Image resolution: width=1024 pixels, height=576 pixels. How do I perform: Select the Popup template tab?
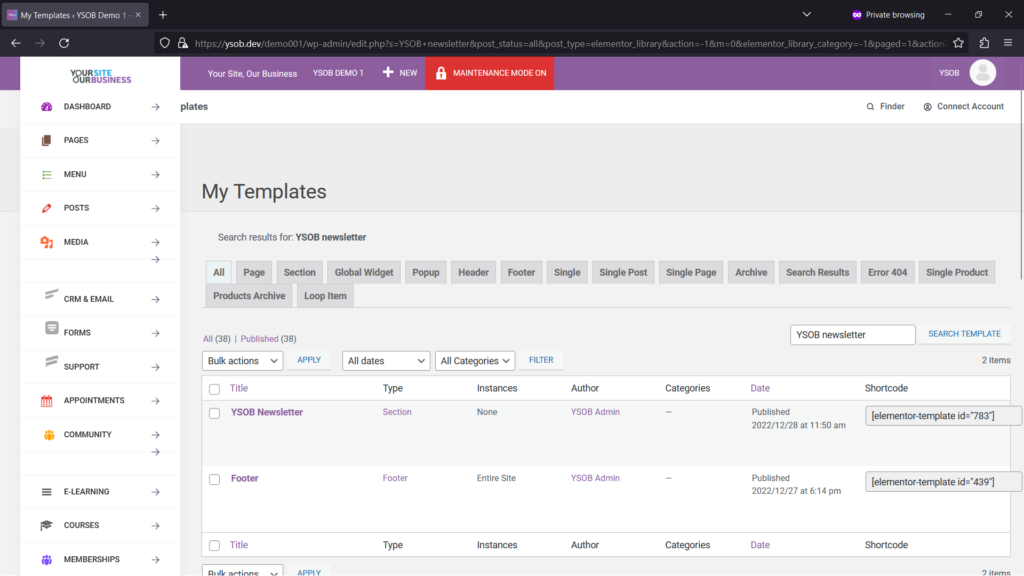[426, 272]
